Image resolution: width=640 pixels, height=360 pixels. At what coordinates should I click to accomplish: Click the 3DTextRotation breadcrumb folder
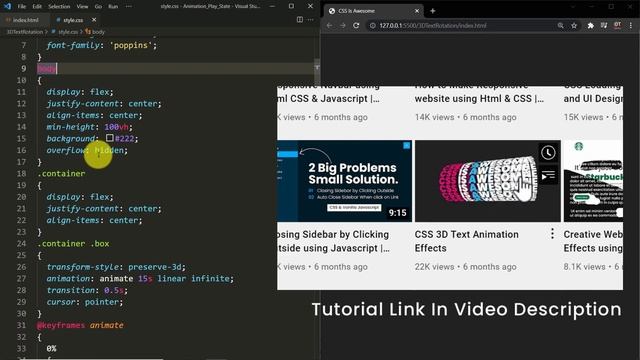point(24,32)
